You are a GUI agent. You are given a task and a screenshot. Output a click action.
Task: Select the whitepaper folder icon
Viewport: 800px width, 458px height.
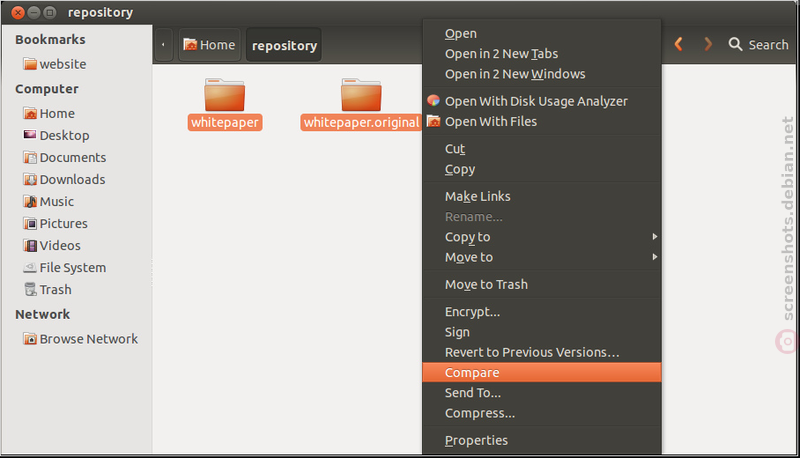[224, 94]
